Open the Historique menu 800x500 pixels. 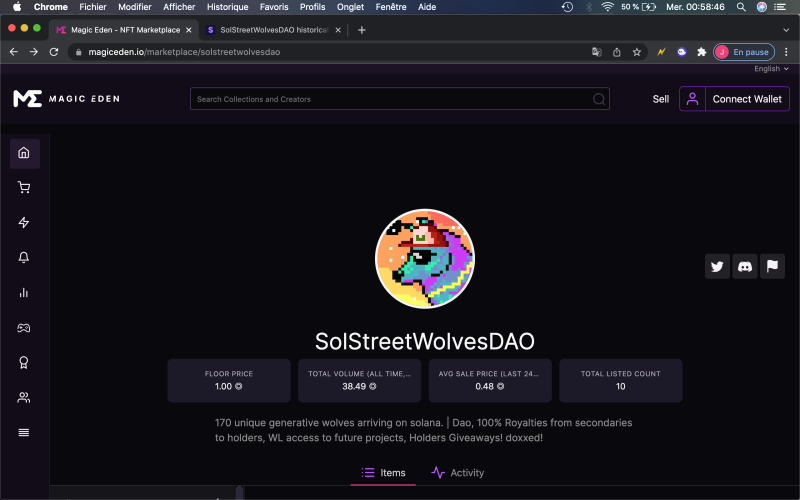pos(228,7)
